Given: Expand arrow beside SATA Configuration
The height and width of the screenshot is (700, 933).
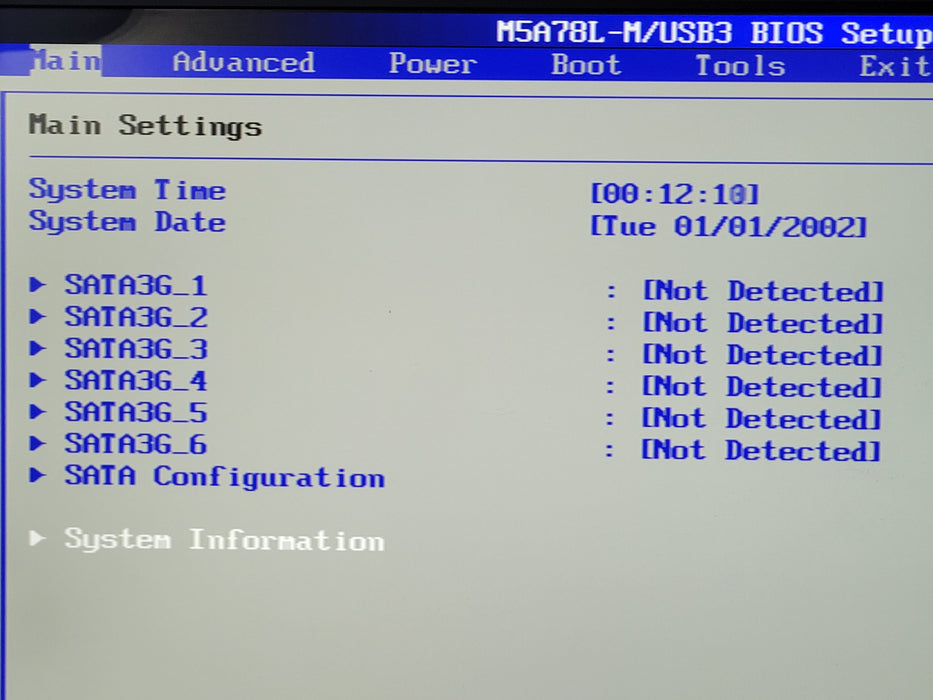Looking at the screenshot, I should coord(37,475).
